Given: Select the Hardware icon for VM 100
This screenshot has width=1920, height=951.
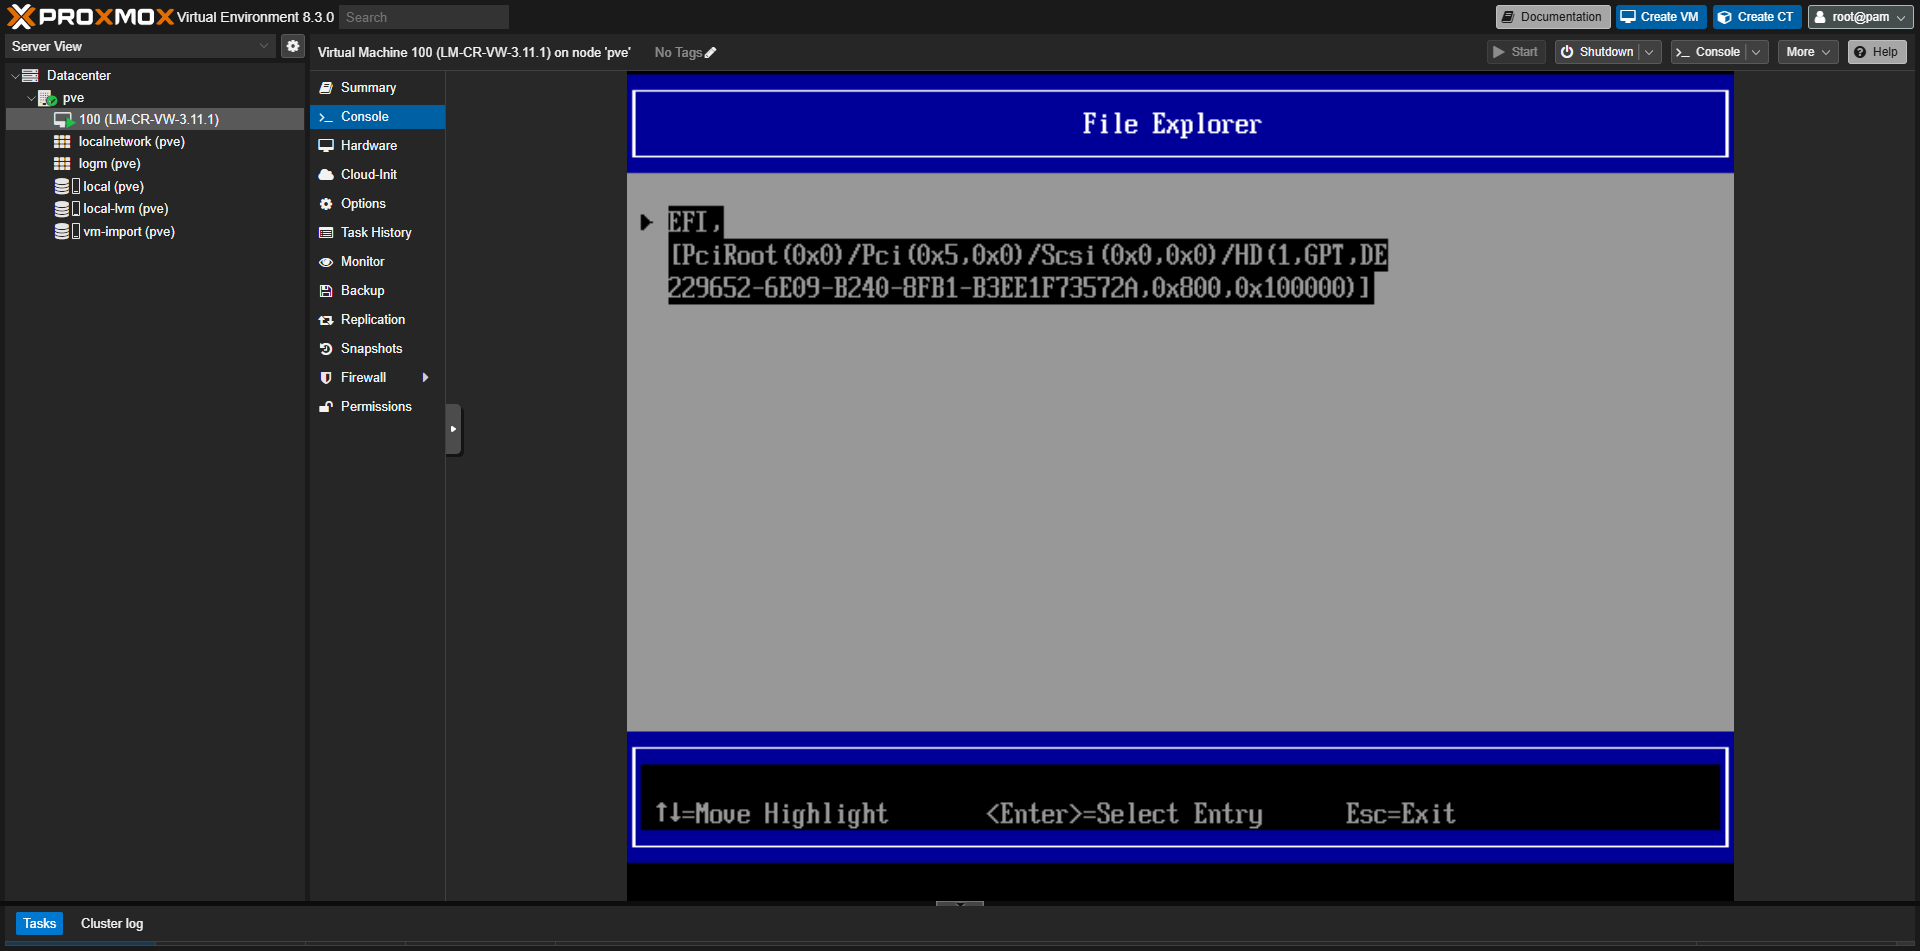Looking at the screenshot, I should (326, 145).
